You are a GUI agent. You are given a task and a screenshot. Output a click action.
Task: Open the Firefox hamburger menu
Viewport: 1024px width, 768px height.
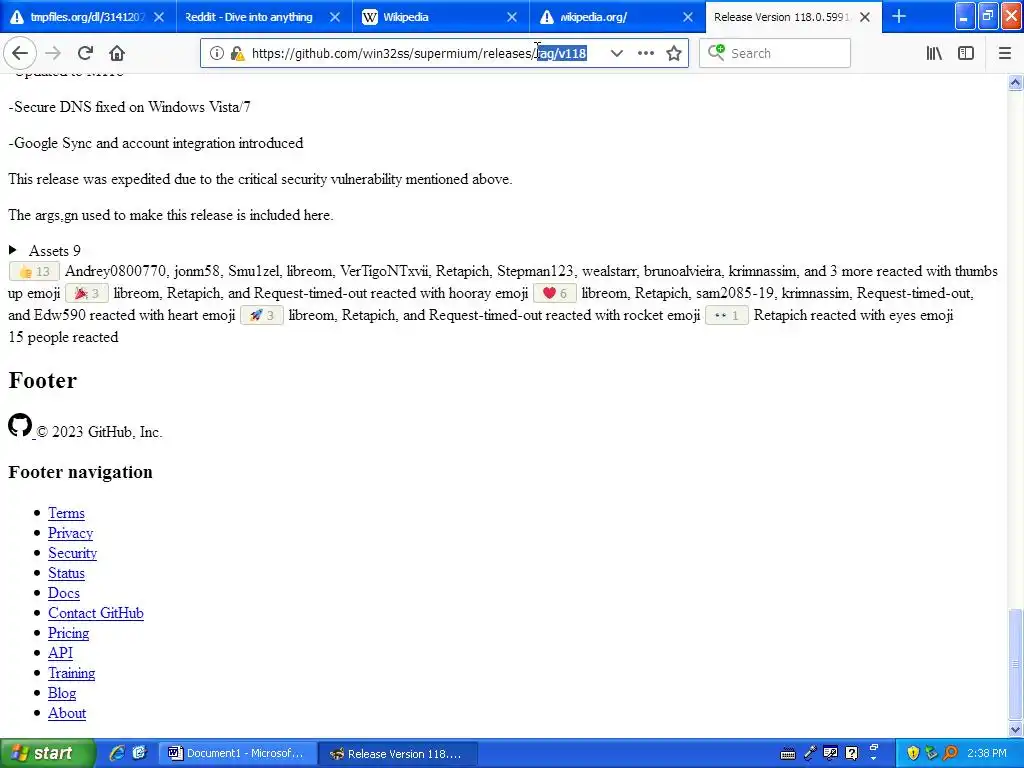(x=1004, y=54)
